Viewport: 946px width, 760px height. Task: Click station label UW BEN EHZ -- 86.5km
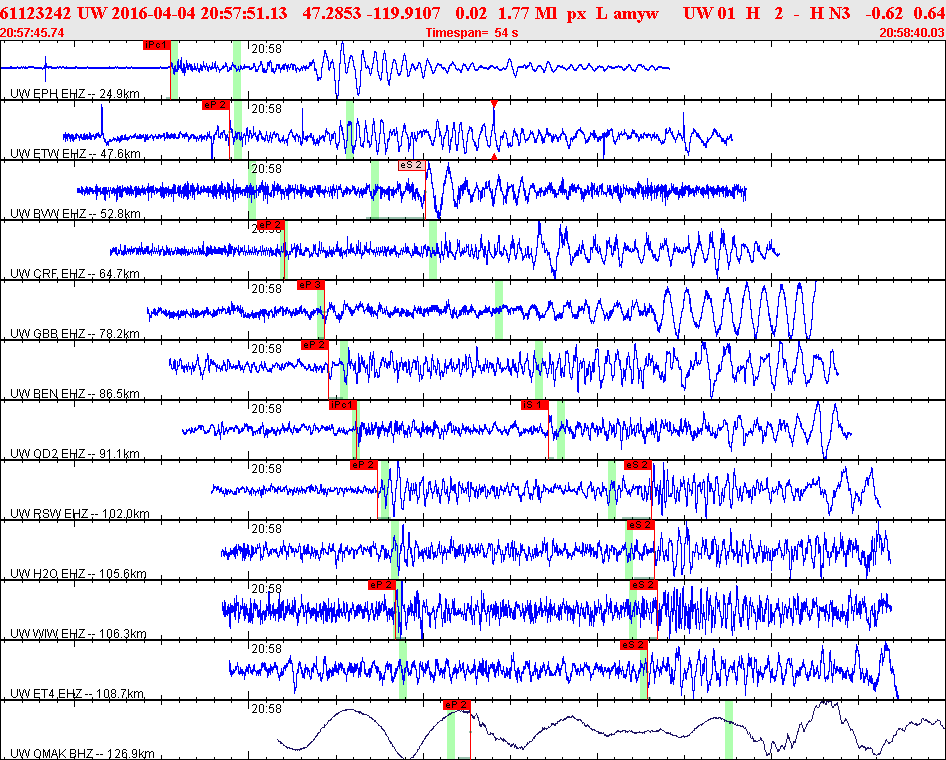click(75, 393)
